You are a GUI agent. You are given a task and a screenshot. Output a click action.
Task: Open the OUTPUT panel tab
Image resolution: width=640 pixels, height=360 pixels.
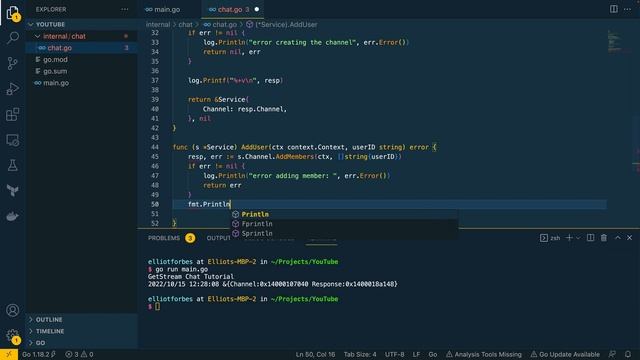click(x=218, y=238)
